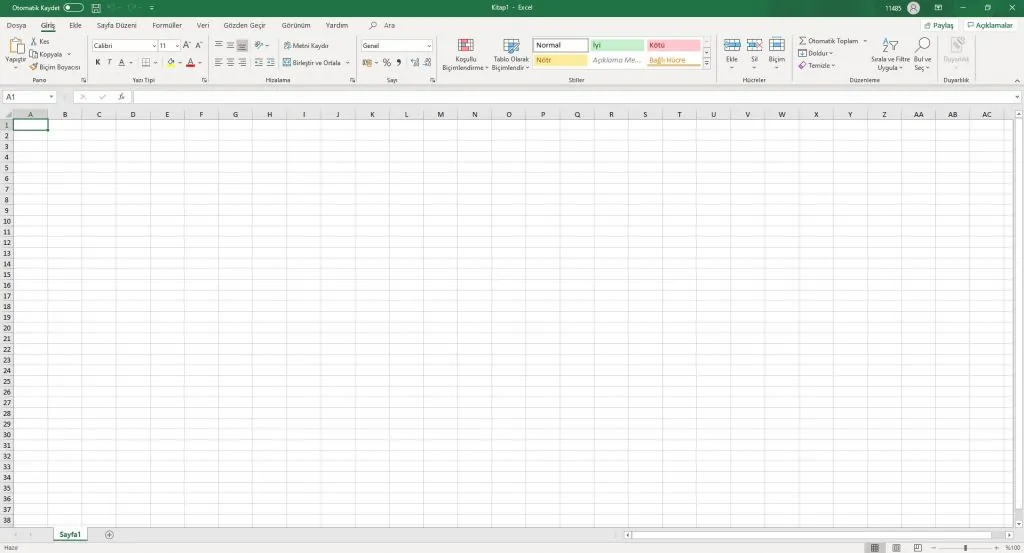Click the zoom slider in status bar

click(x=965, y=548)
